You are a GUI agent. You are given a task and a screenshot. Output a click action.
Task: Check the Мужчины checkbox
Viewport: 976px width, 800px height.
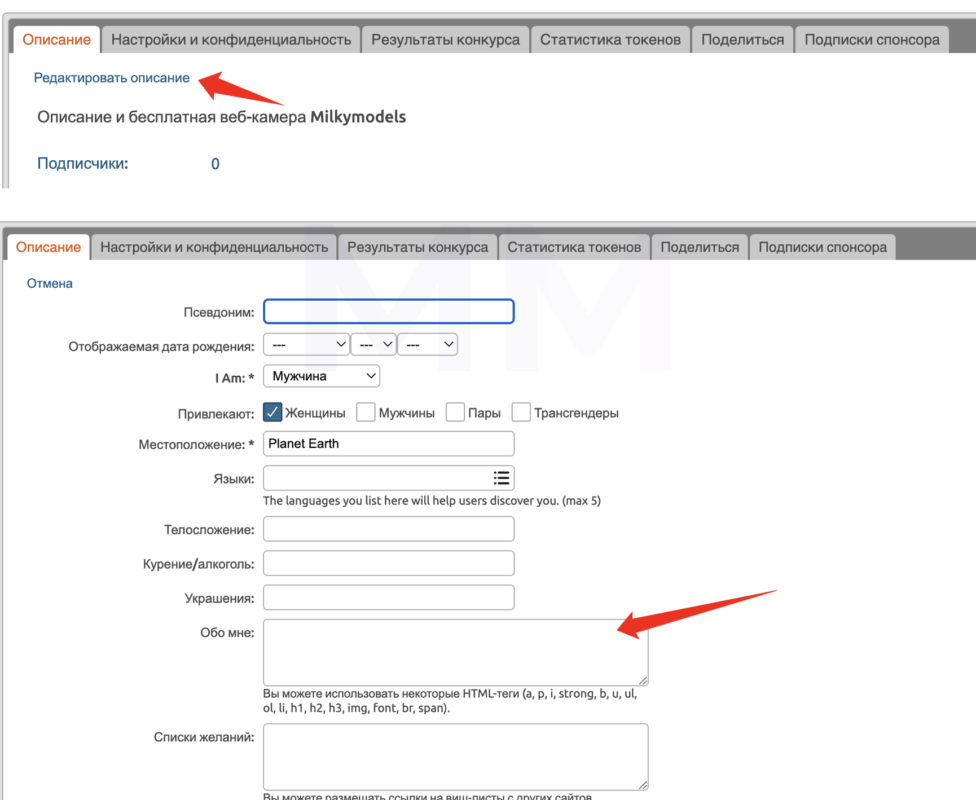366,412
